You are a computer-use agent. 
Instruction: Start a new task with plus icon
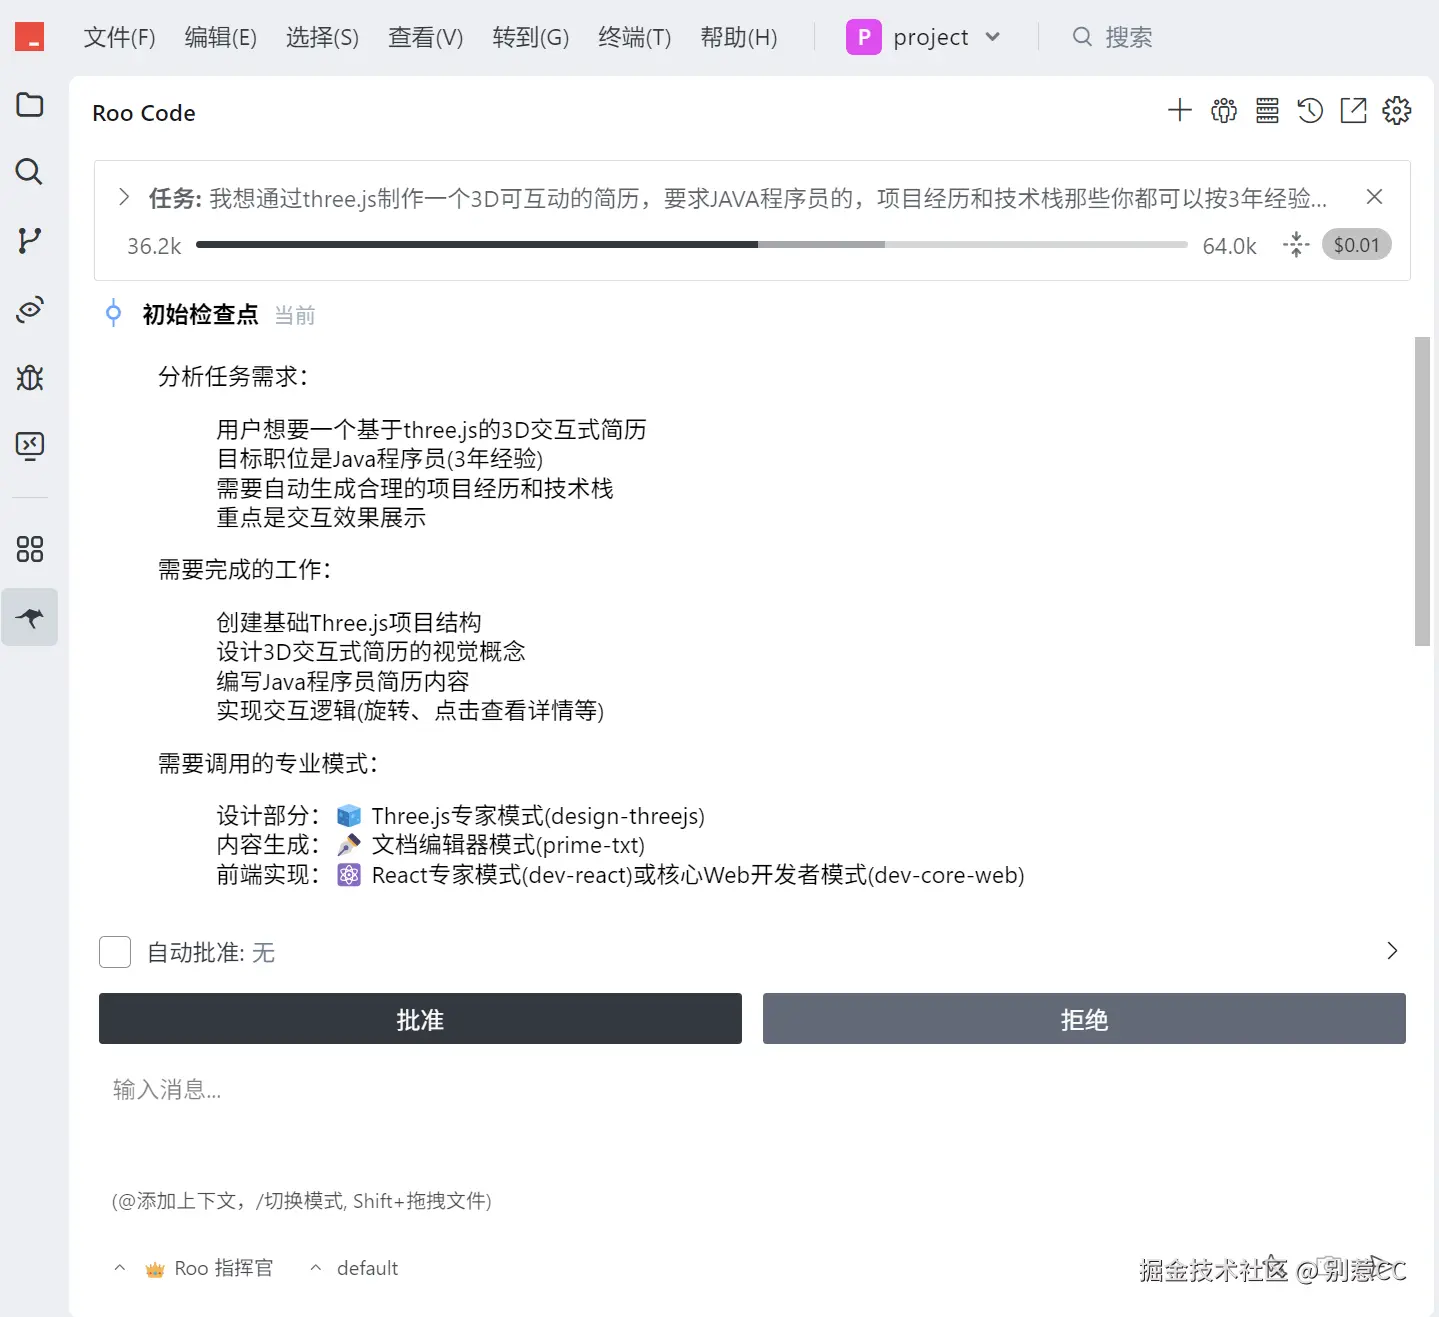click(x=1180, y=110)
